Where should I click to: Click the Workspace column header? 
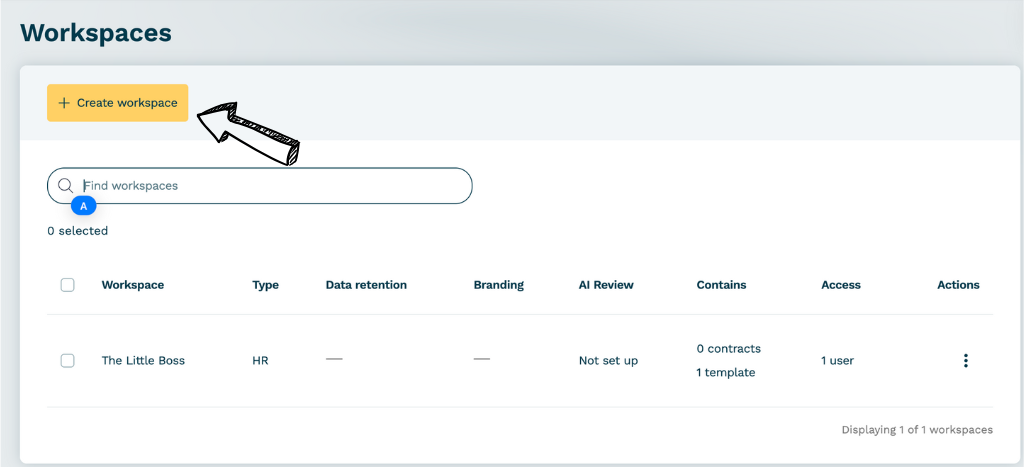pyautogui.click(x=133, y=285)
